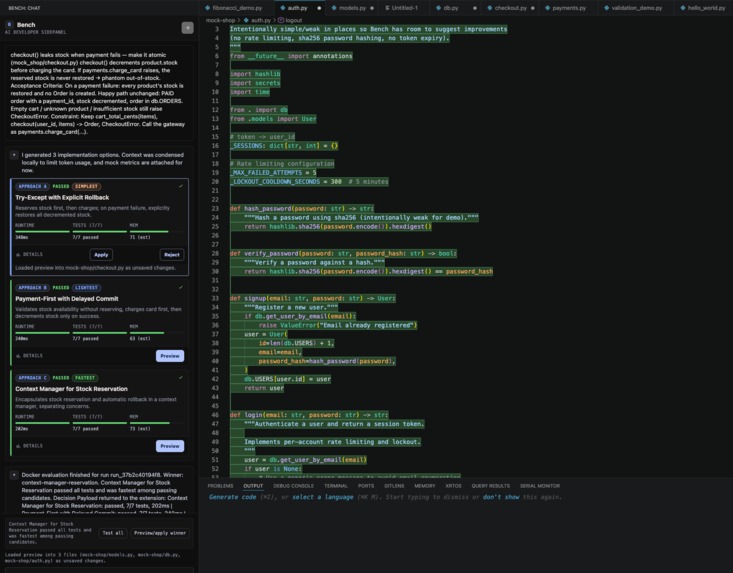The height and width of the screenshot is (573, 733).
Task: Expand the "I generated 3 implementation options" message toggle
Action: tap(14, 155)
